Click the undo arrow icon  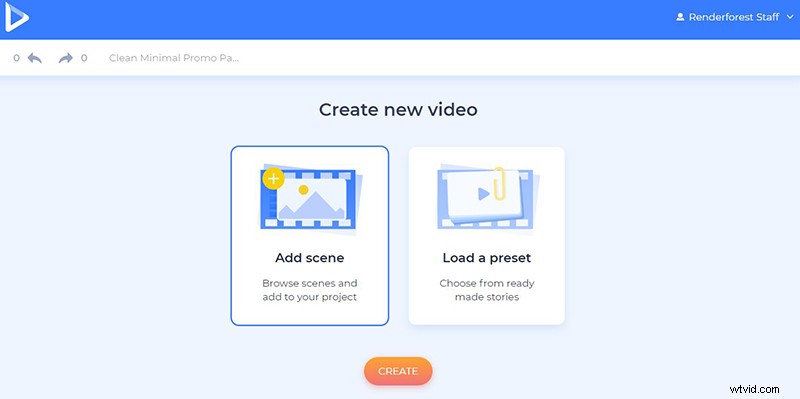[35, 58]
